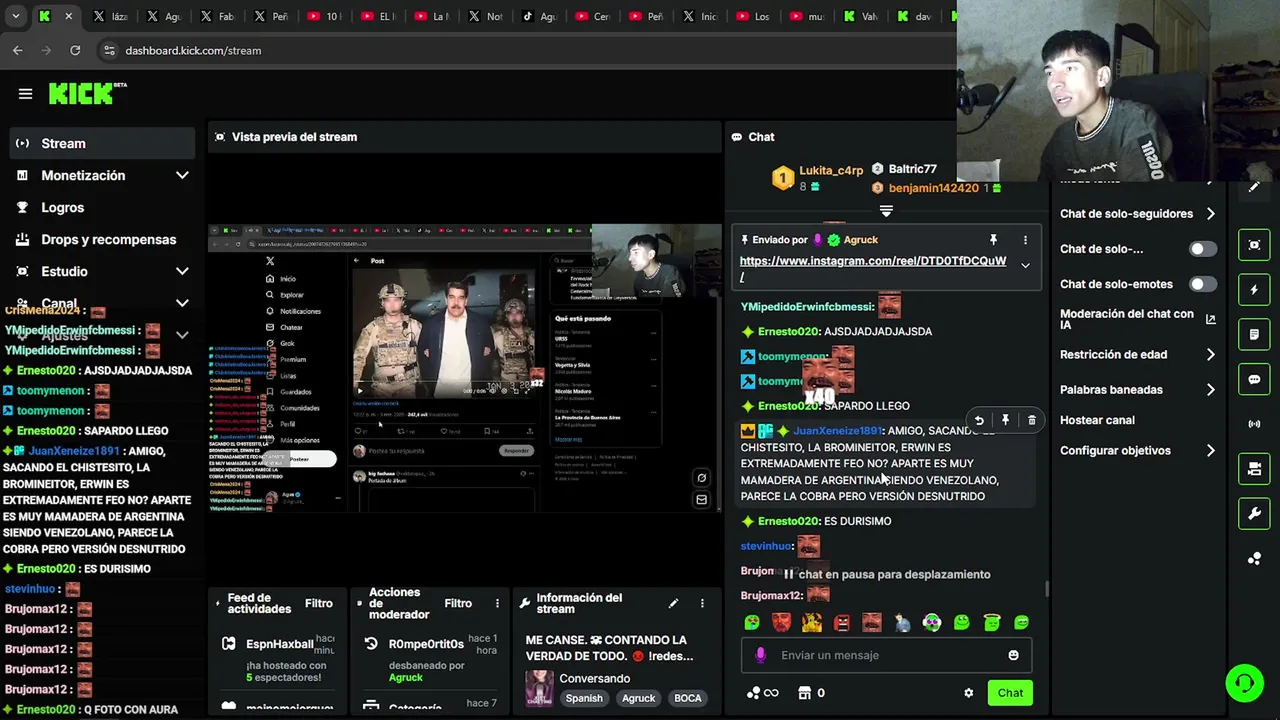This screenshot has width=1280, height=720.
Task: Open Configurar objetivos settings
Action: (1137, 451)
